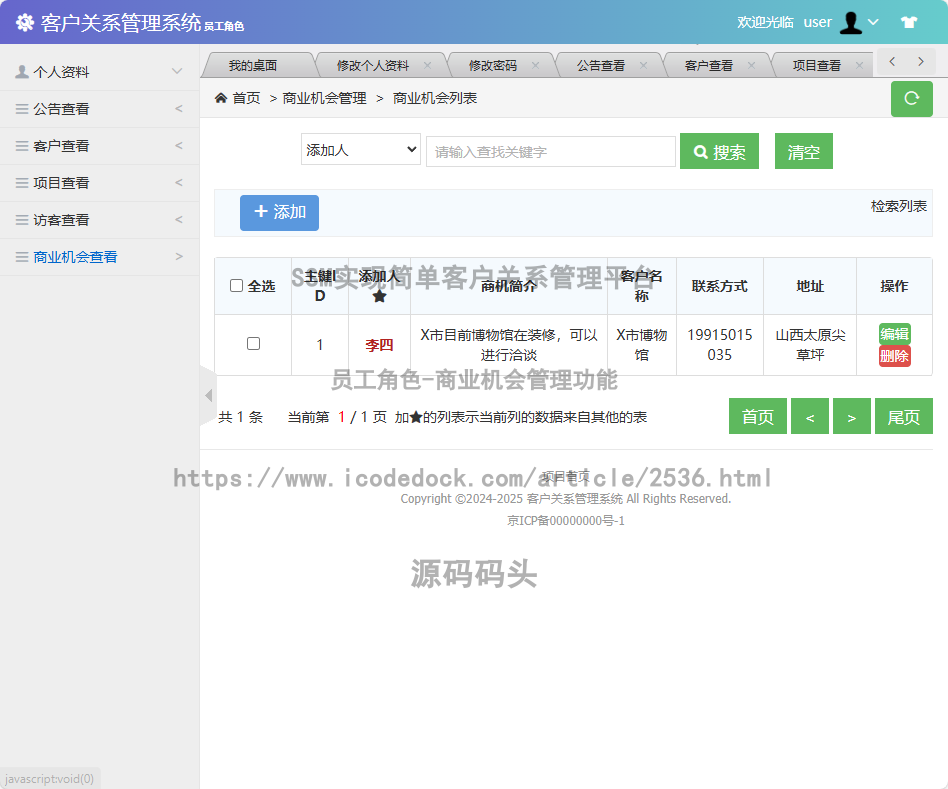Click the green 搜索 button
This screenshot has width=948, height=789.
(x=719, y=151)
